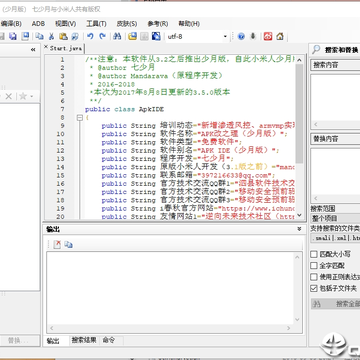This screenshot has height=360, width=360.
Task: Enable the 匹配大小写 checkbox
Action: pos(314,254)
